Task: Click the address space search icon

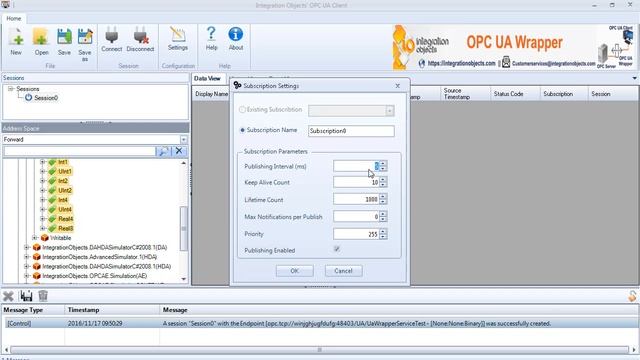Action: click(163, 151)
